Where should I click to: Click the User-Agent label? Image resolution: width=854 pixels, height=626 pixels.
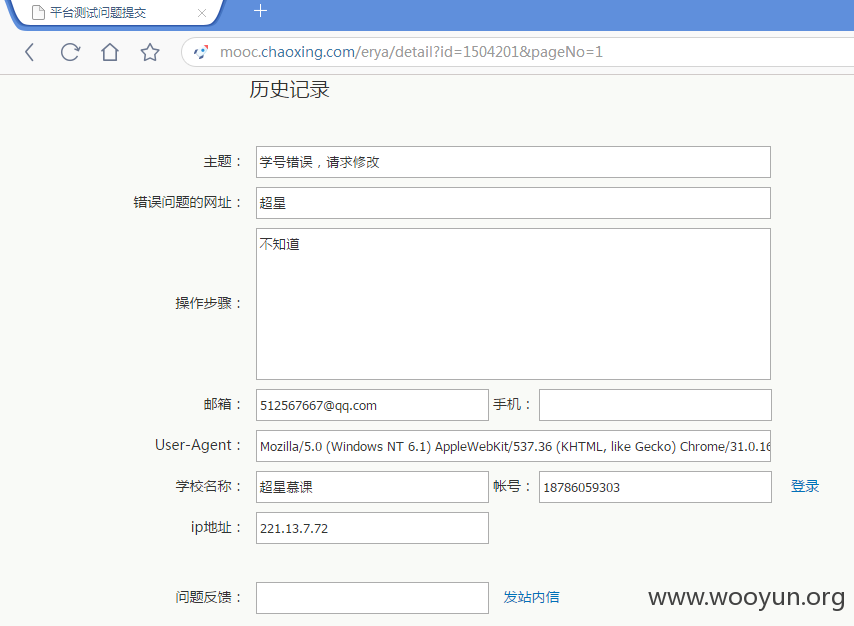click(198, 445)
